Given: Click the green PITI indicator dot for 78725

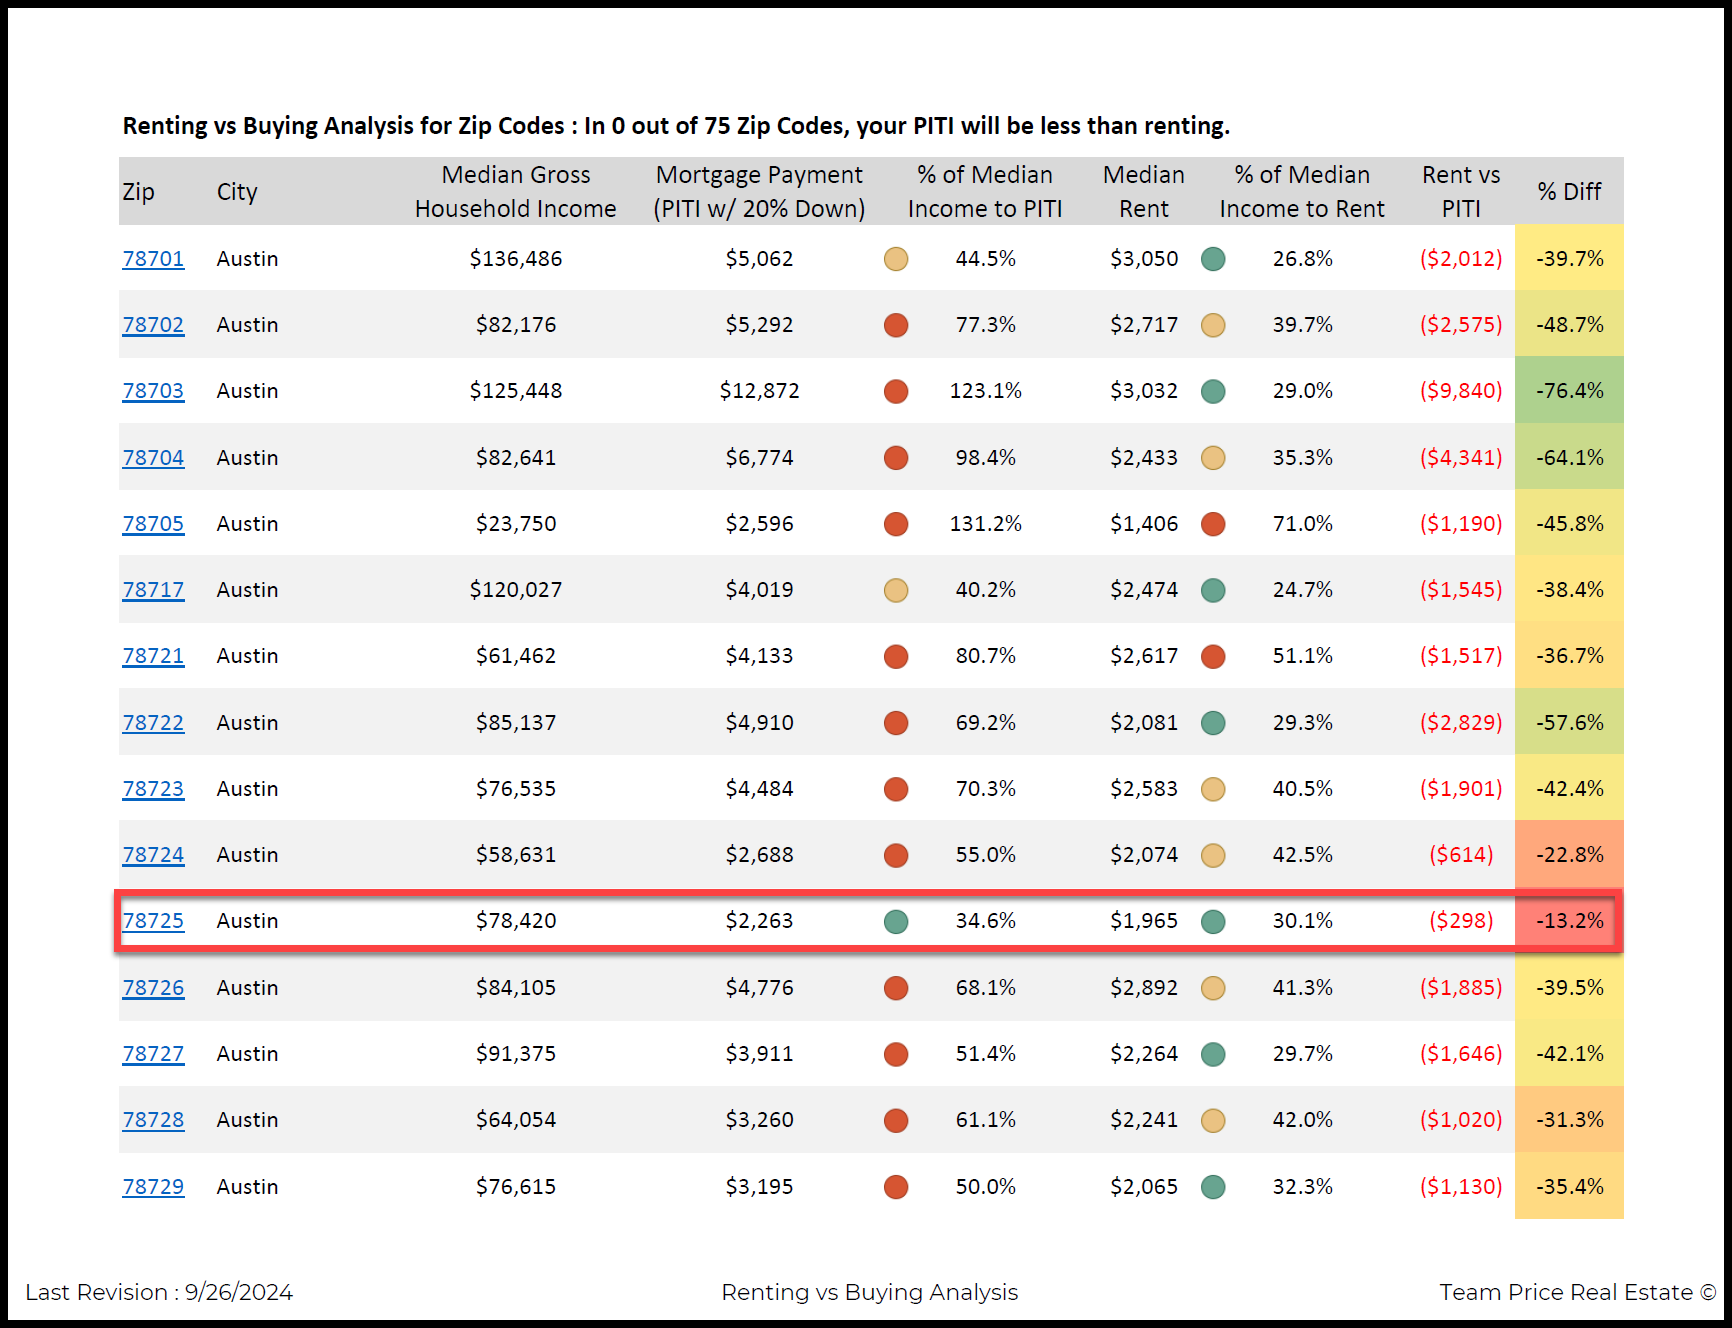Looking at the screenshot, I should pyautogui.click(x=896, y=921).
